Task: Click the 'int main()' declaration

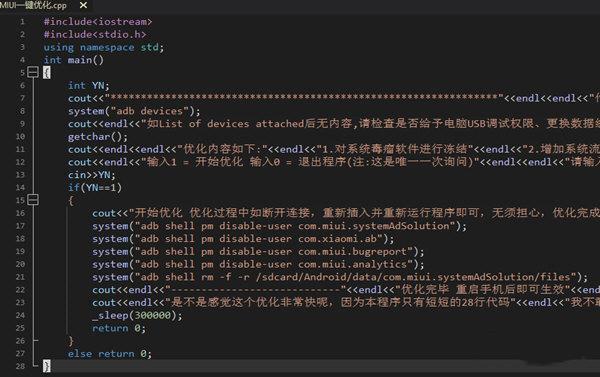Action: tap(73, 60)
